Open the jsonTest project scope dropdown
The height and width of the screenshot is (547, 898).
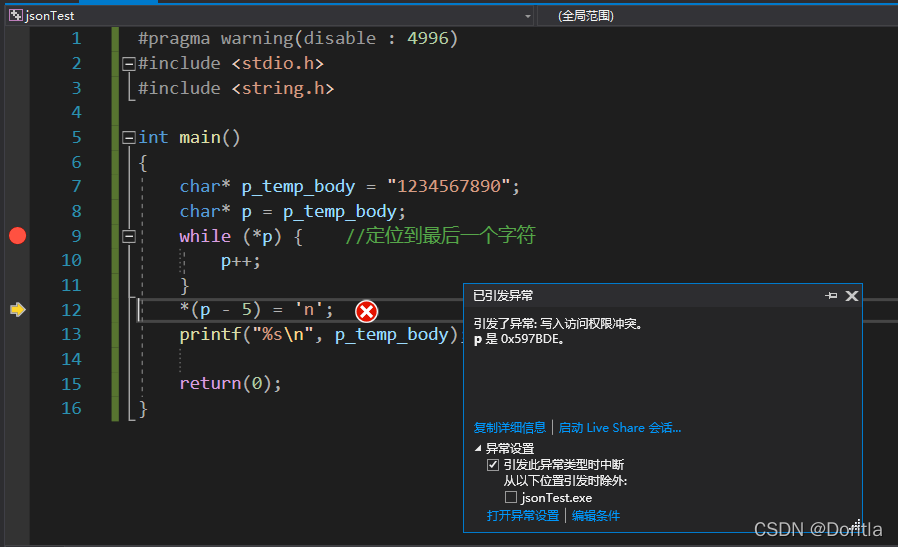tap(527, 16)
